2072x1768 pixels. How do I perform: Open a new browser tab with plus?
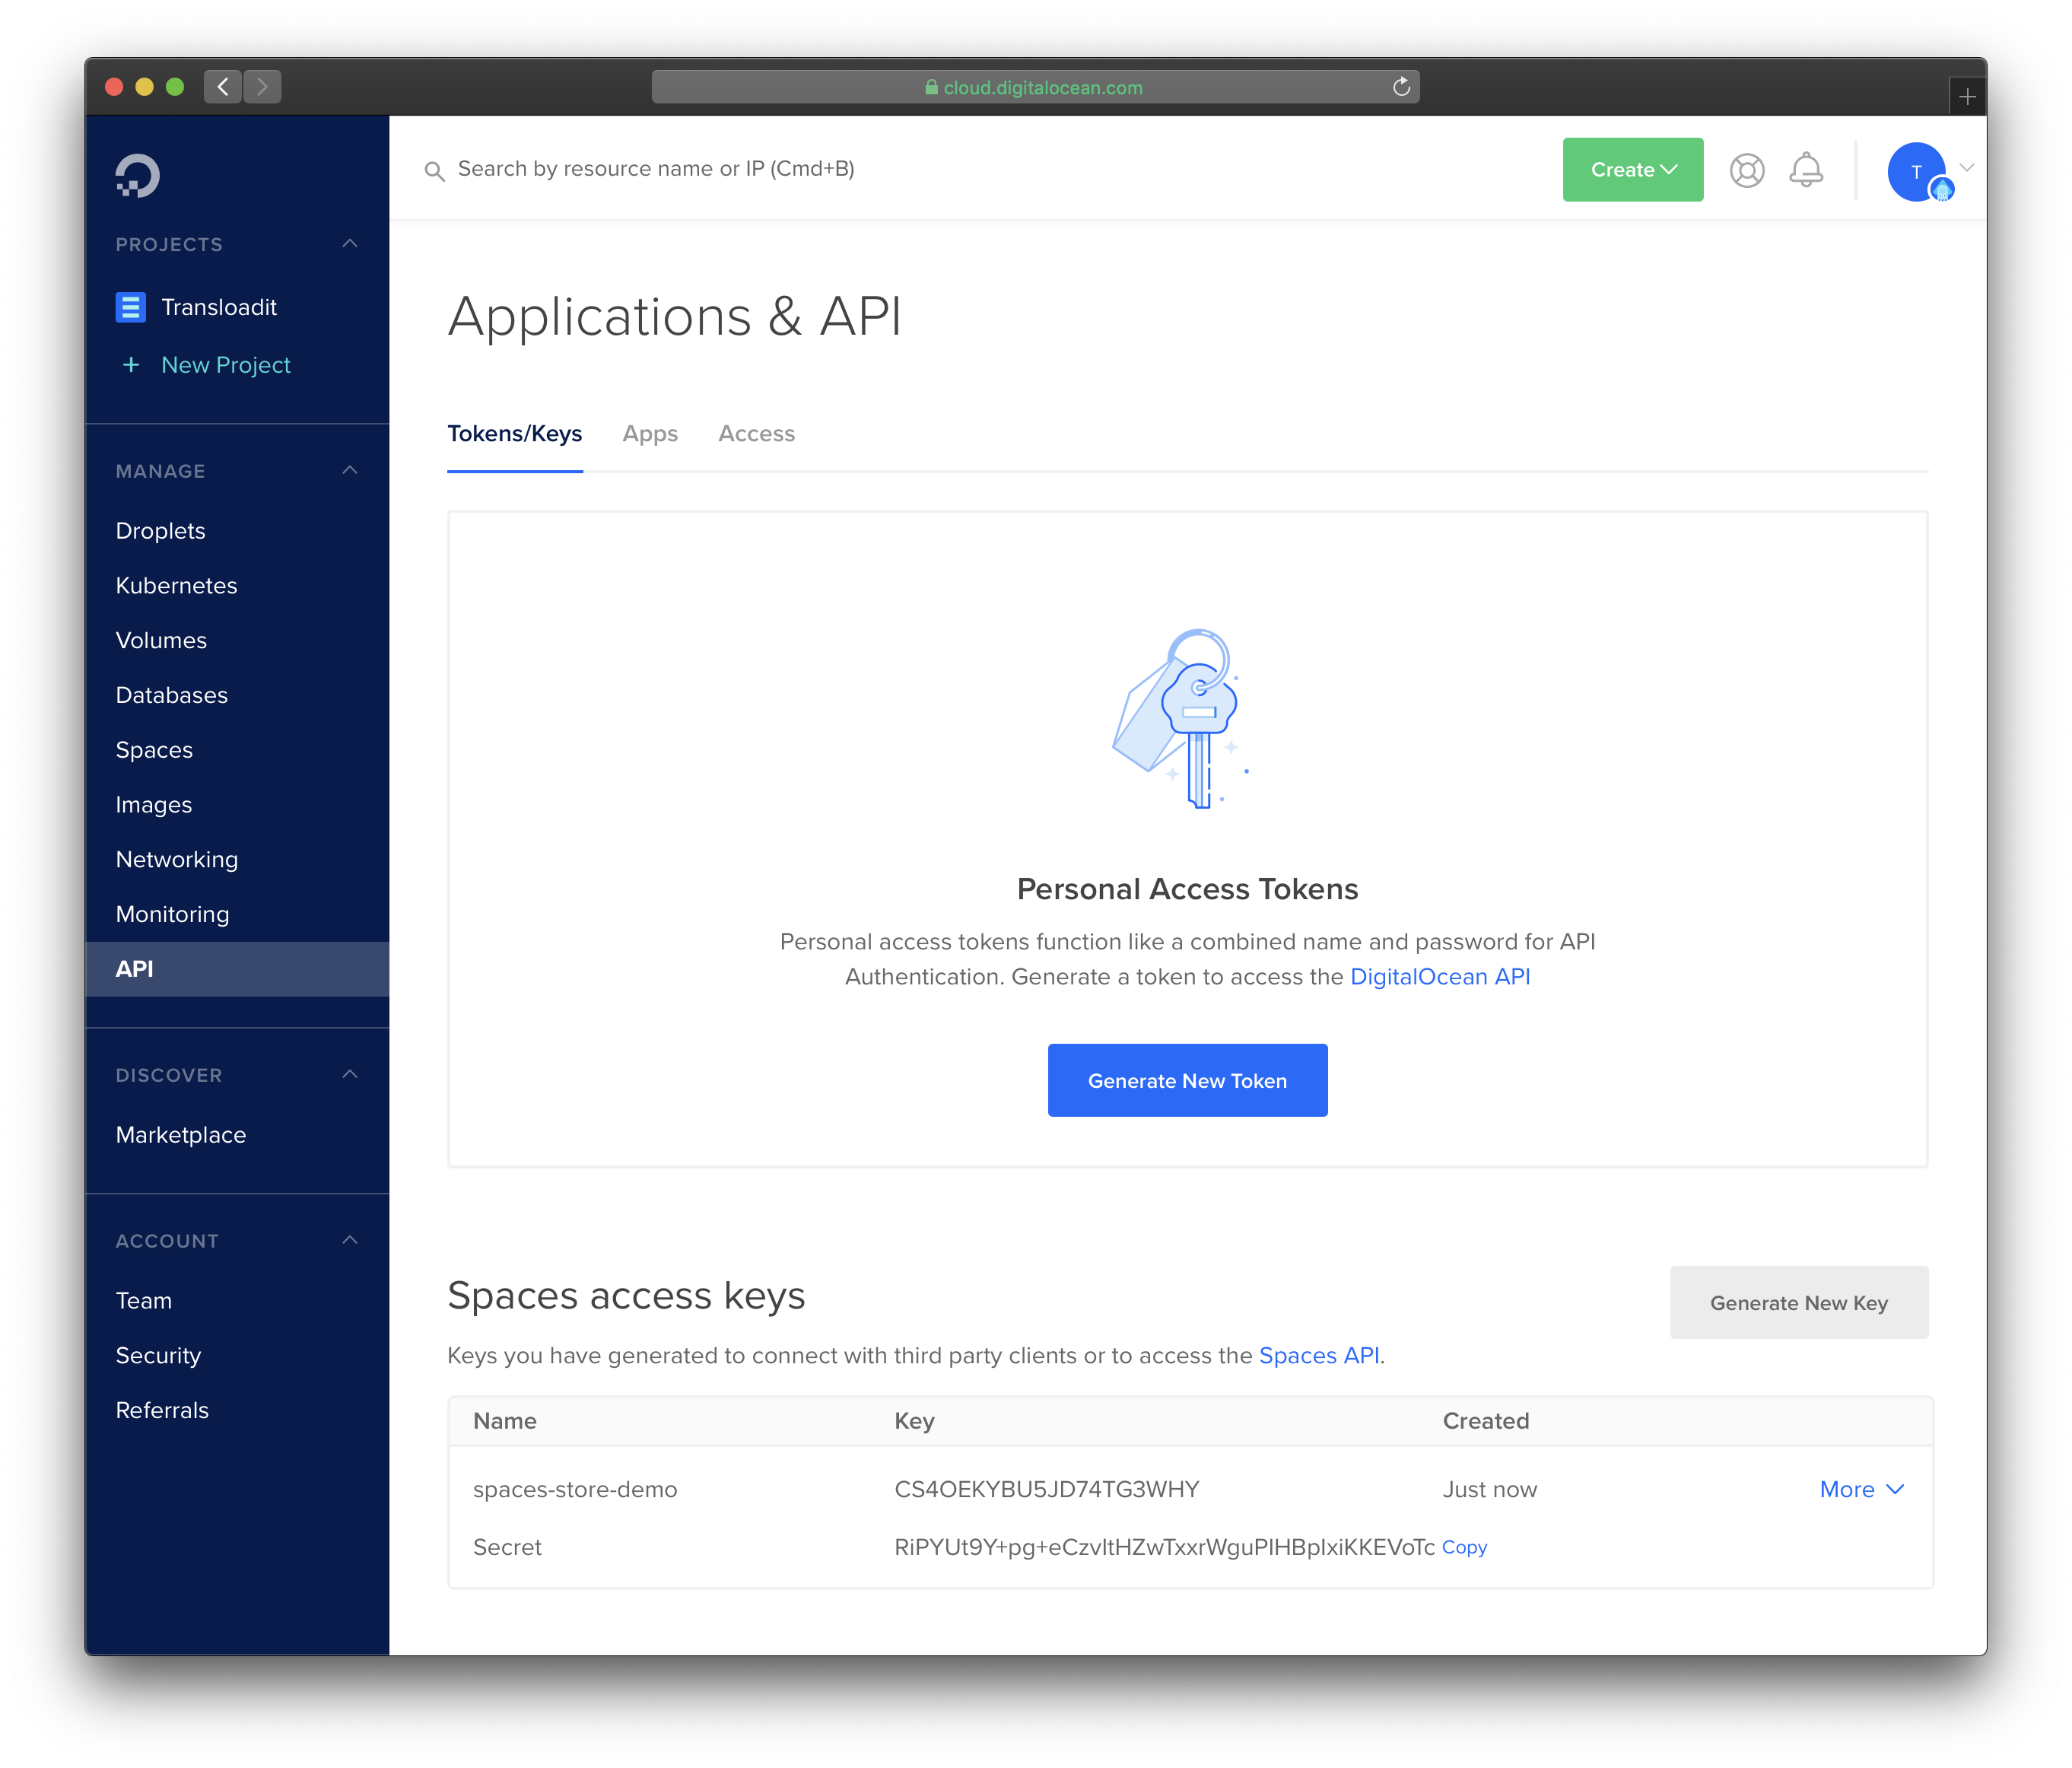pyautogui.click(x=1967, y=97)
